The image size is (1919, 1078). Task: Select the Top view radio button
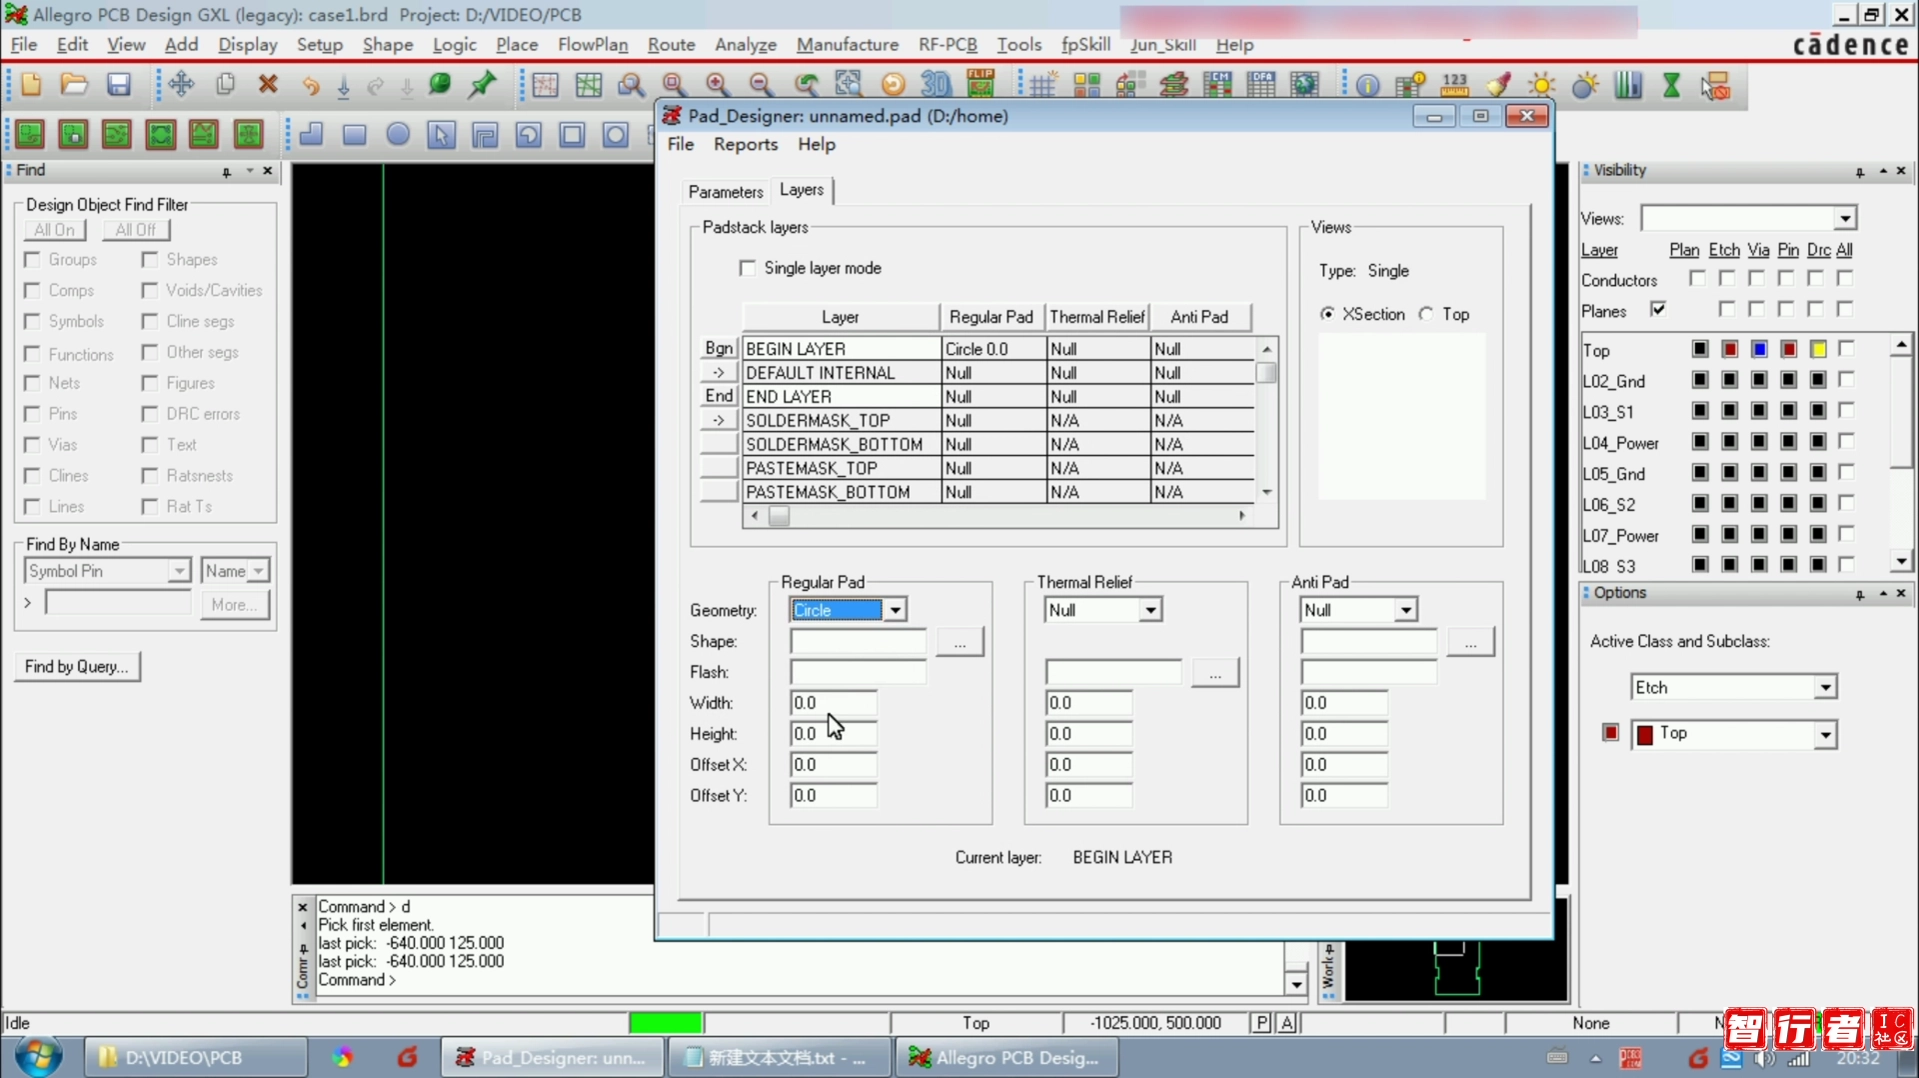point(1427,314)
